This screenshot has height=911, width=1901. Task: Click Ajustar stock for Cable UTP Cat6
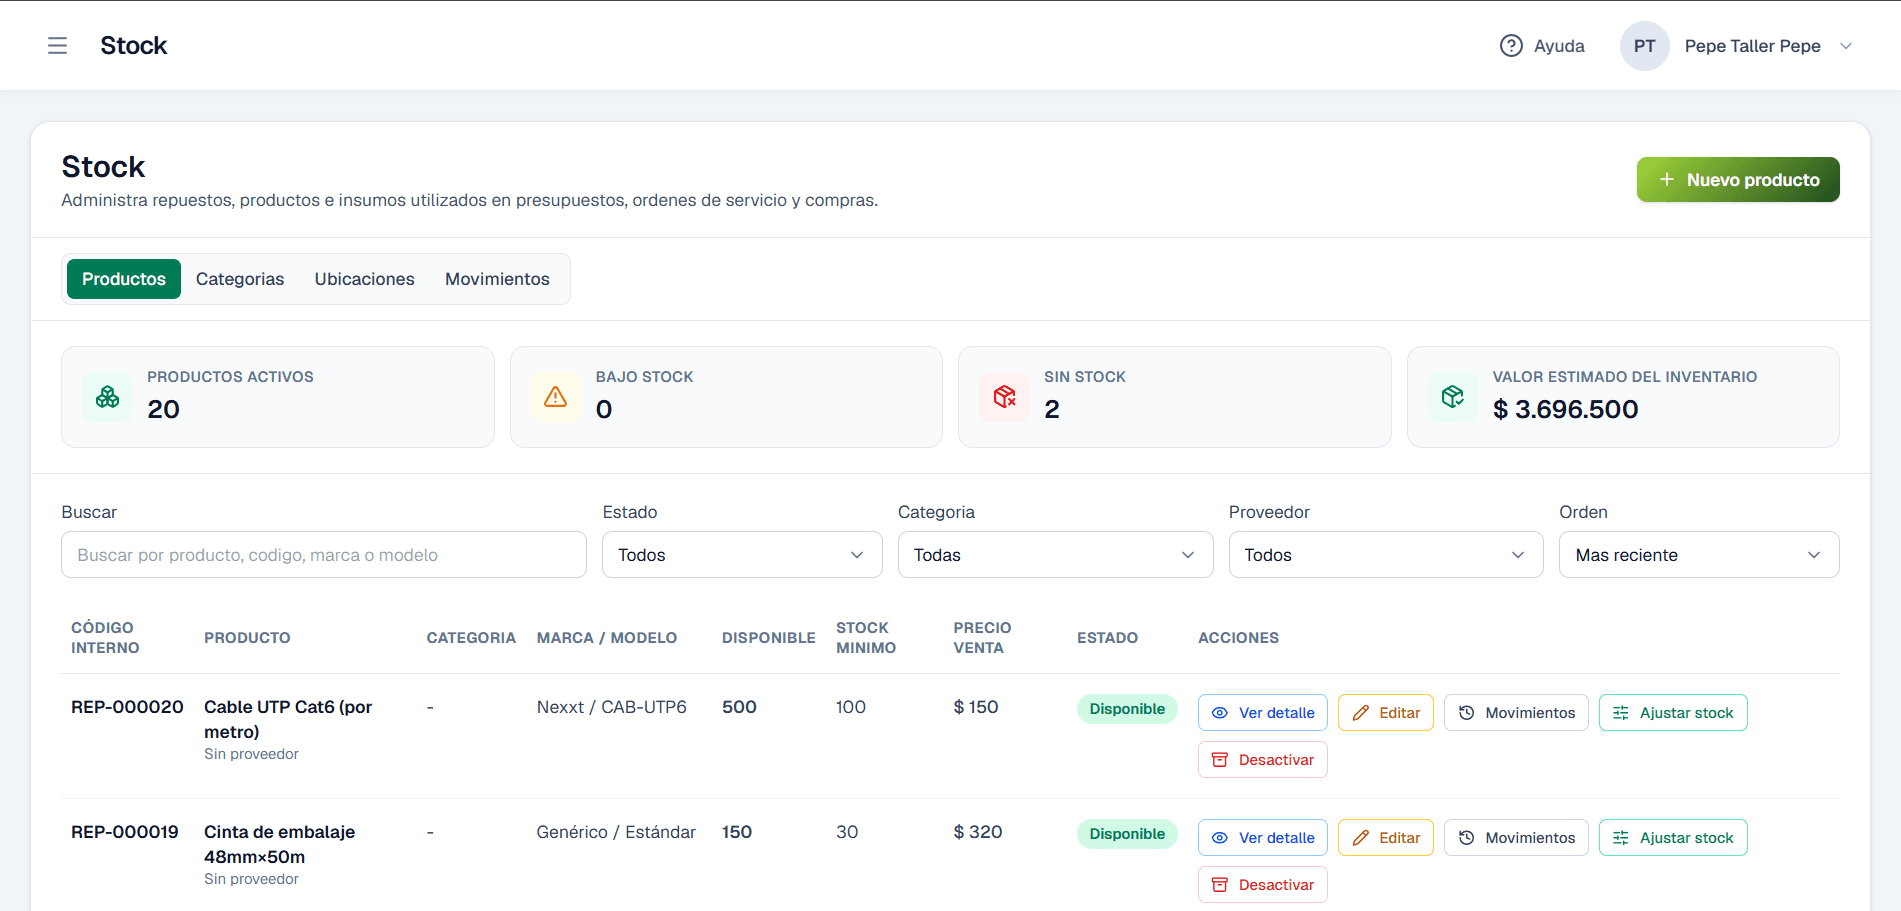click(1673, 713)
